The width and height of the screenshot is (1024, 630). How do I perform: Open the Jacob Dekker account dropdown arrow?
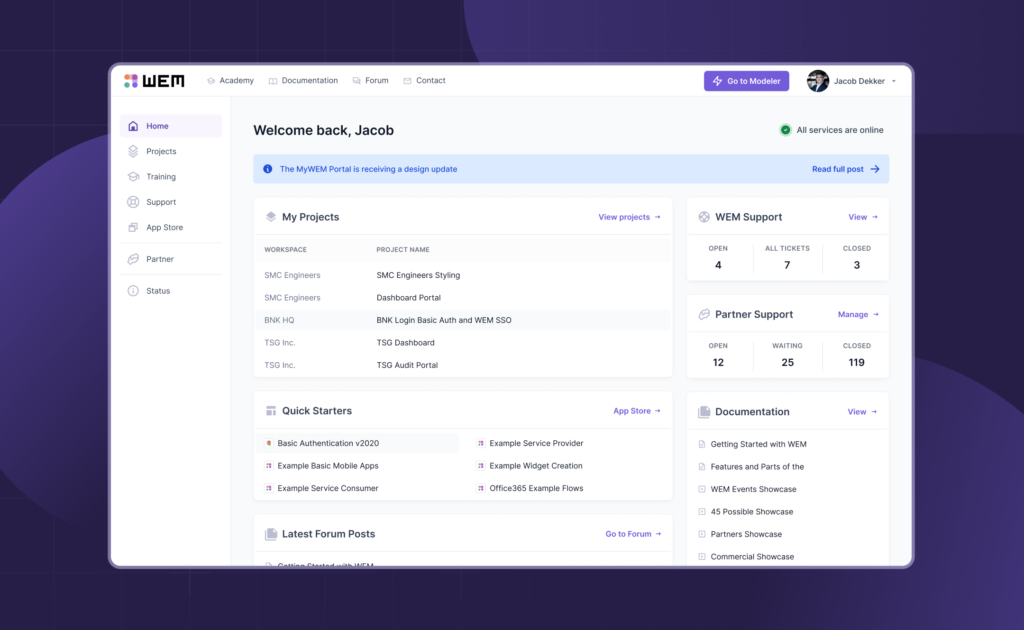click(894, 82)
